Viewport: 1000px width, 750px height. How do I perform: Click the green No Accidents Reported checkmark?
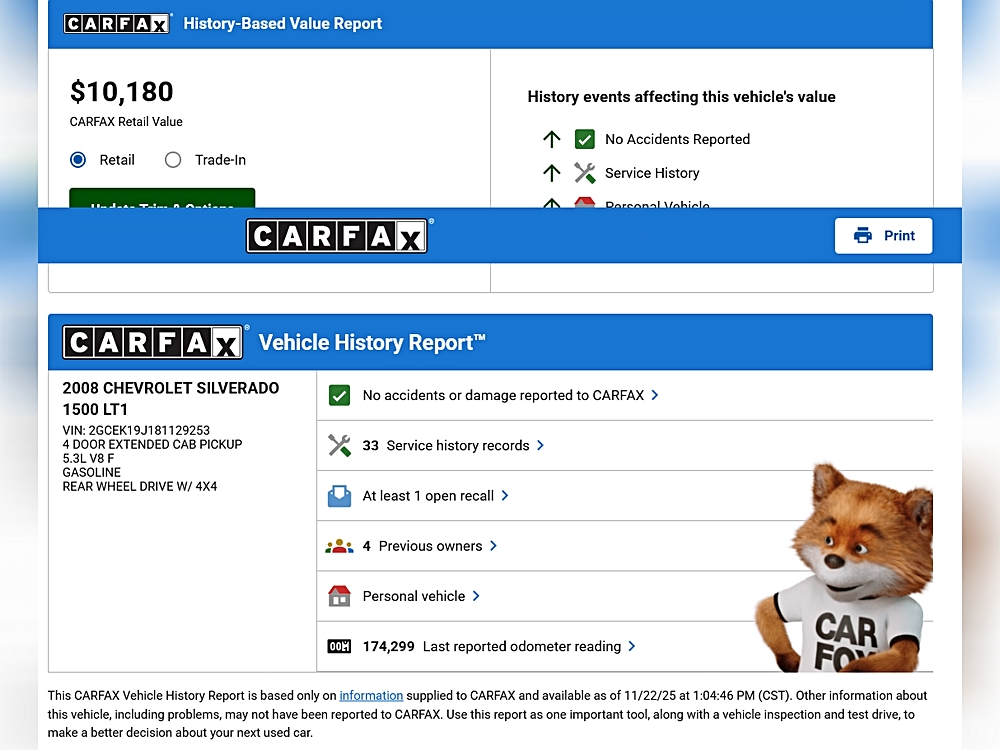(x=585, y=139)
